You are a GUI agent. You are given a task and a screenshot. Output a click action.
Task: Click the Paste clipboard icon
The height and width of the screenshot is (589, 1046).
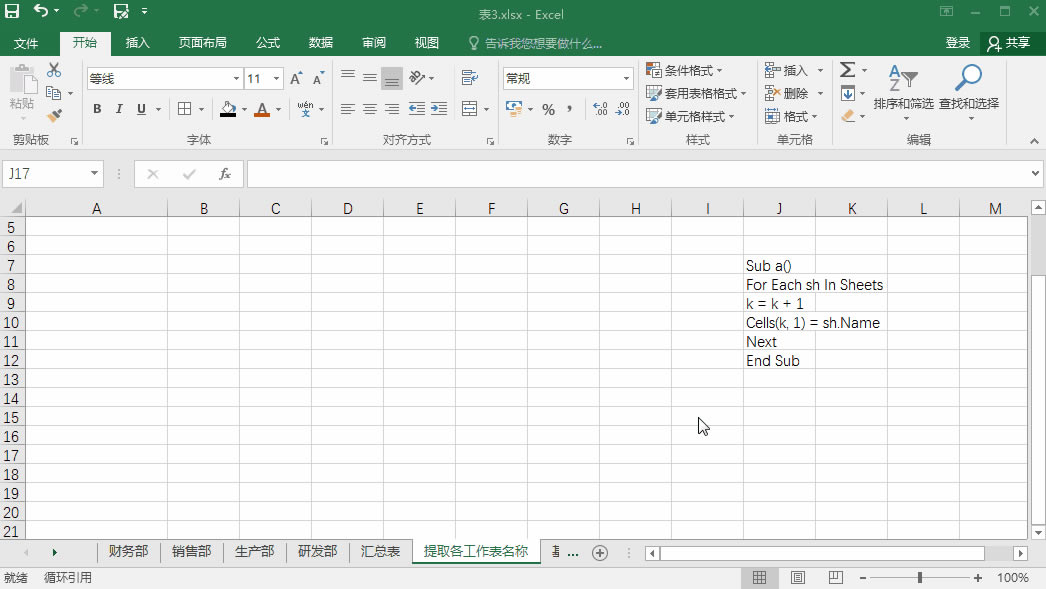coord(23,80)
